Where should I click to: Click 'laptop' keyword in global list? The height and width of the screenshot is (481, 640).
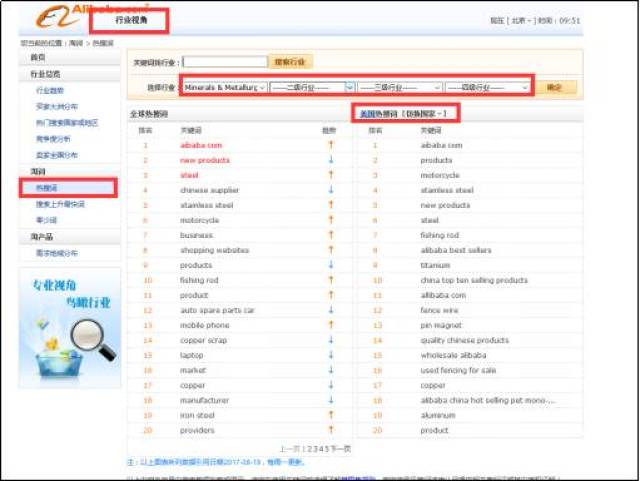pos(191,355)
